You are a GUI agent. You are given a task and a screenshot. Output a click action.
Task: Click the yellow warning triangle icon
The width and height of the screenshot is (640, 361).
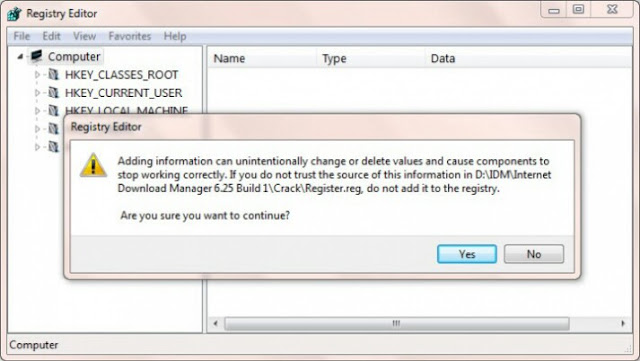point(93,165)
